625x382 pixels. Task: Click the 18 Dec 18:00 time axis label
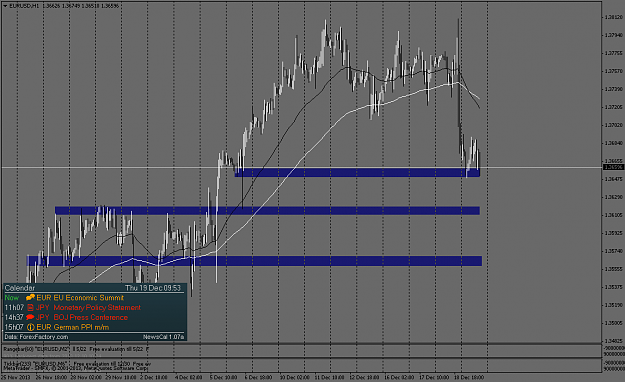tap(469, 377)
